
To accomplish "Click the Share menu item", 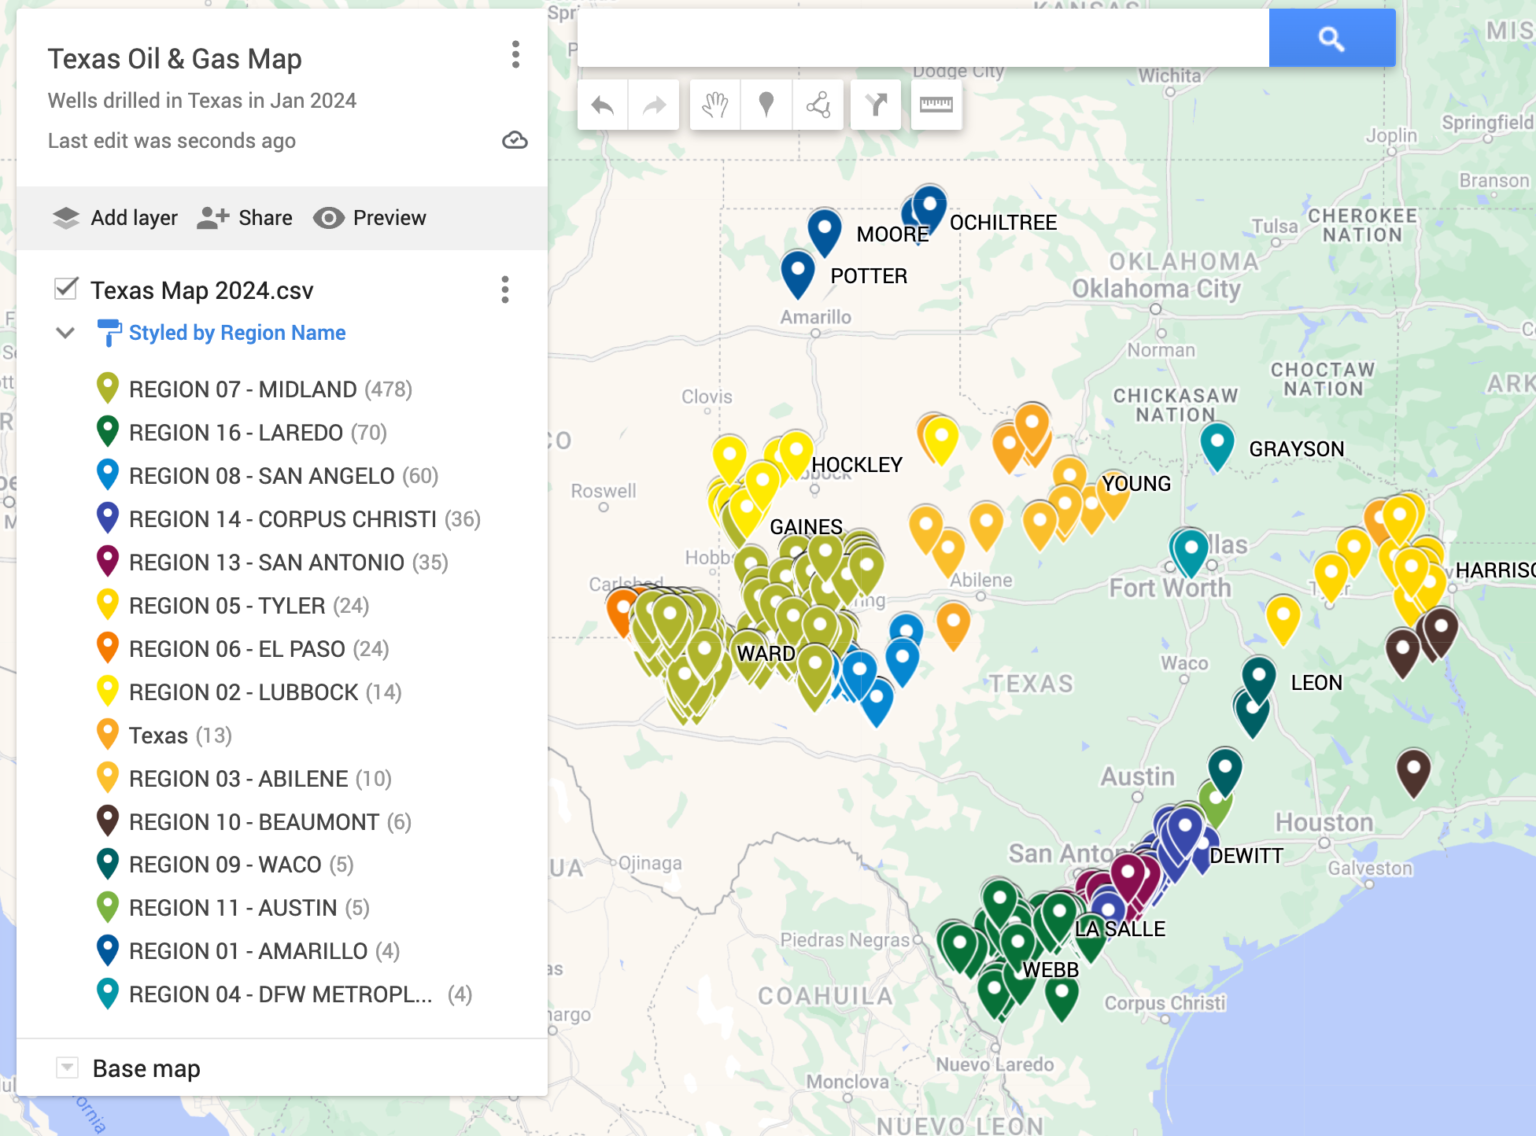I will point(243,218).
